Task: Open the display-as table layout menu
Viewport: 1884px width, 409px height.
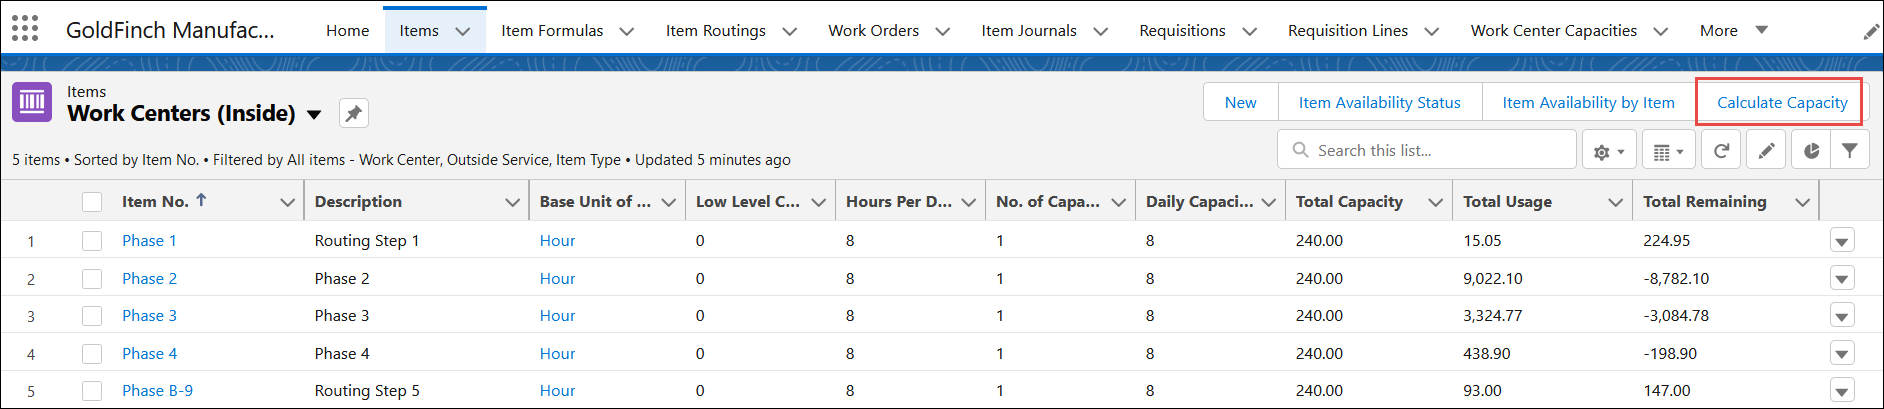Action: click(1669, 151)
